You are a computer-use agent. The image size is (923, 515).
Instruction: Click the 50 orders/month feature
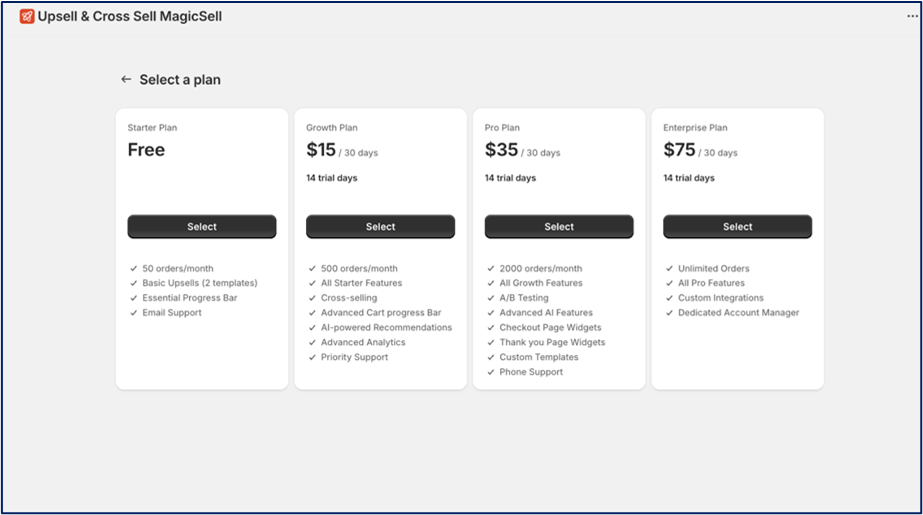pos(178,268)
